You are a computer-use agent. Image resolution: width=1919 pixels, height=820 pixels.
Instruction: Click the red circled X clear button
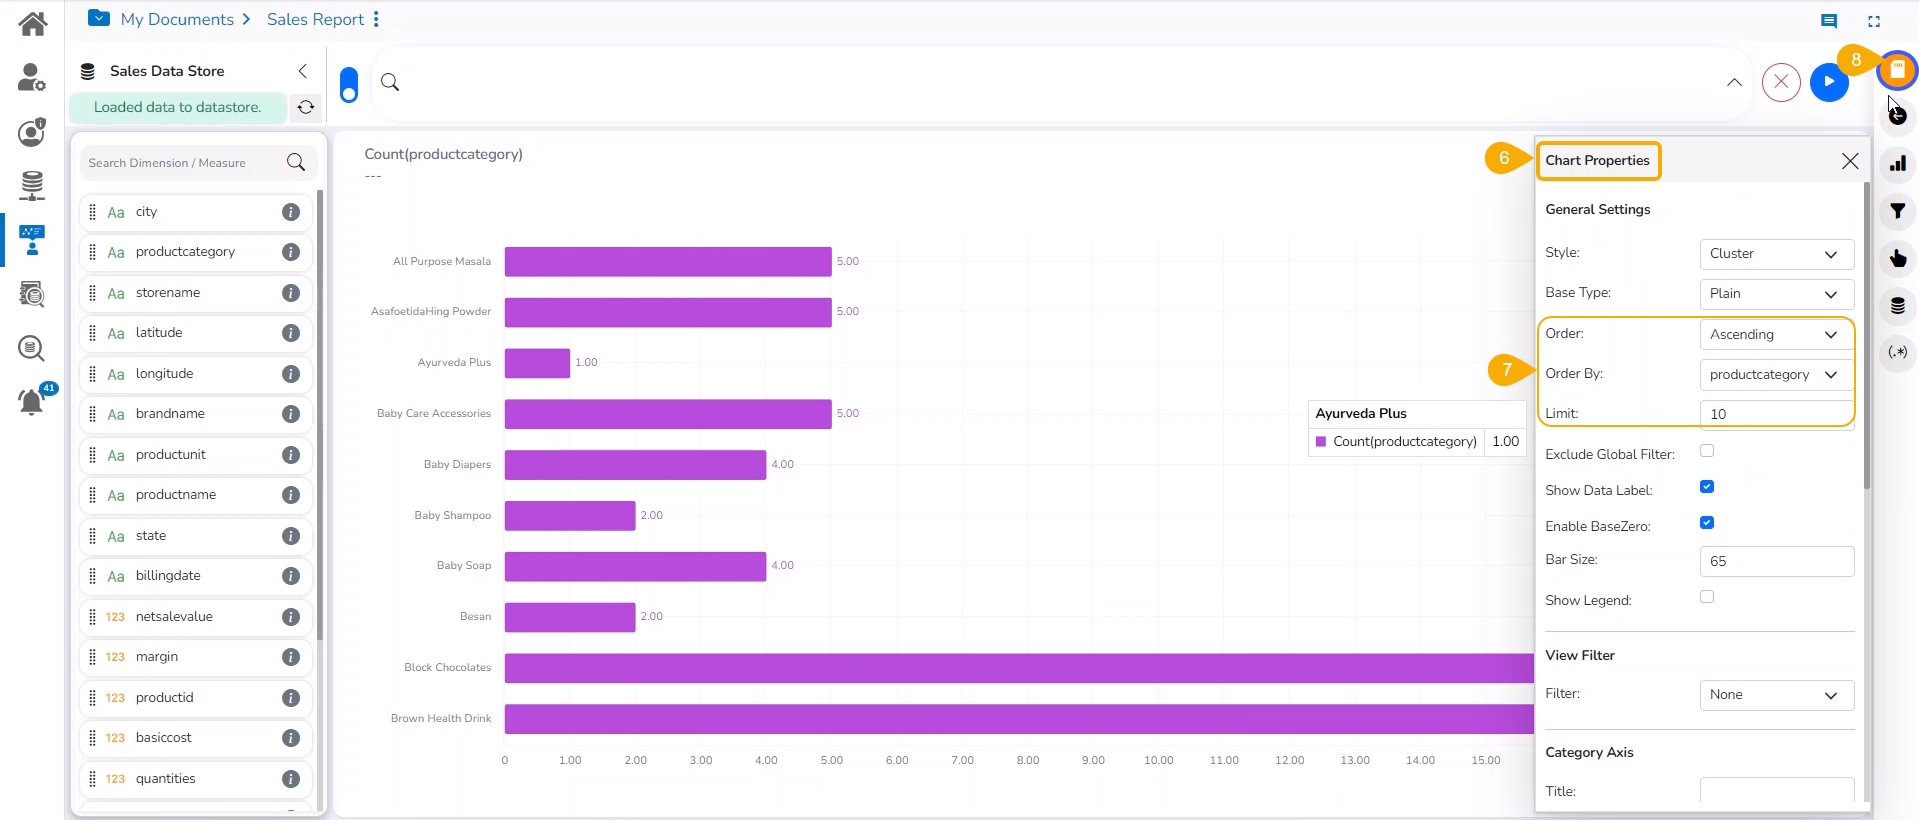pyautogui.click(x=1780, y=82)
